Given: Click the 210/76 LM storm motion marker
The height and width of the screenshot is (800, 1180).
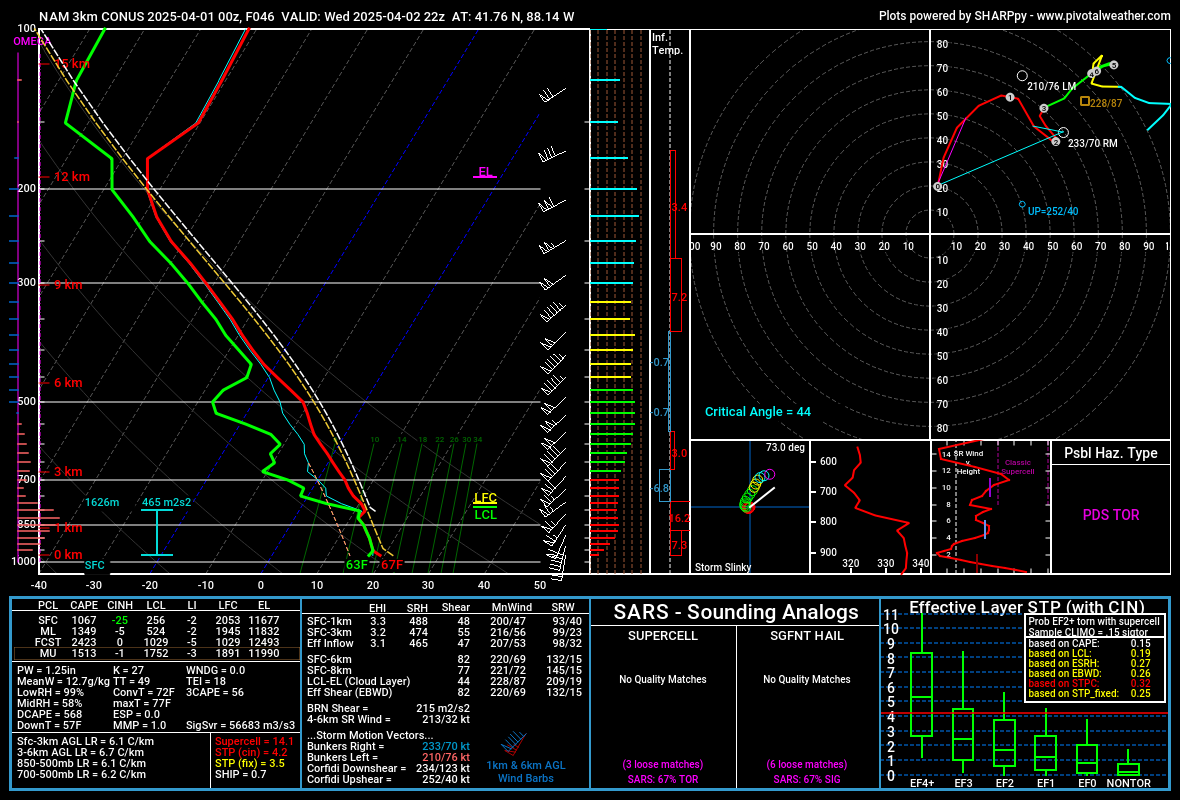Looking at the screenshot, I should coord(1022,76).
